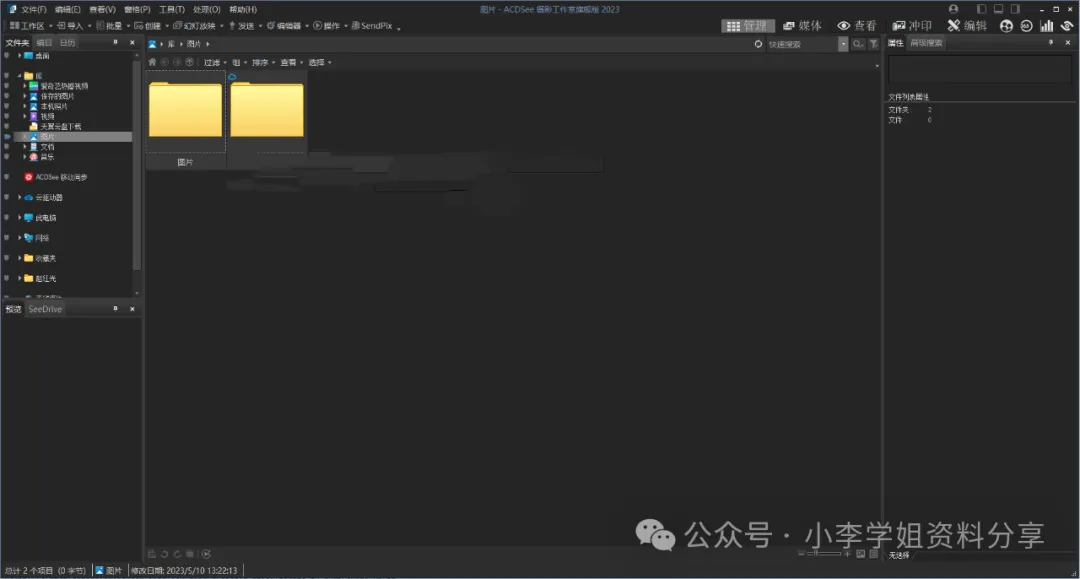Switch to the 日历 calendar tab
Screen dimensions: 1080x579
[x=67, y=42]
